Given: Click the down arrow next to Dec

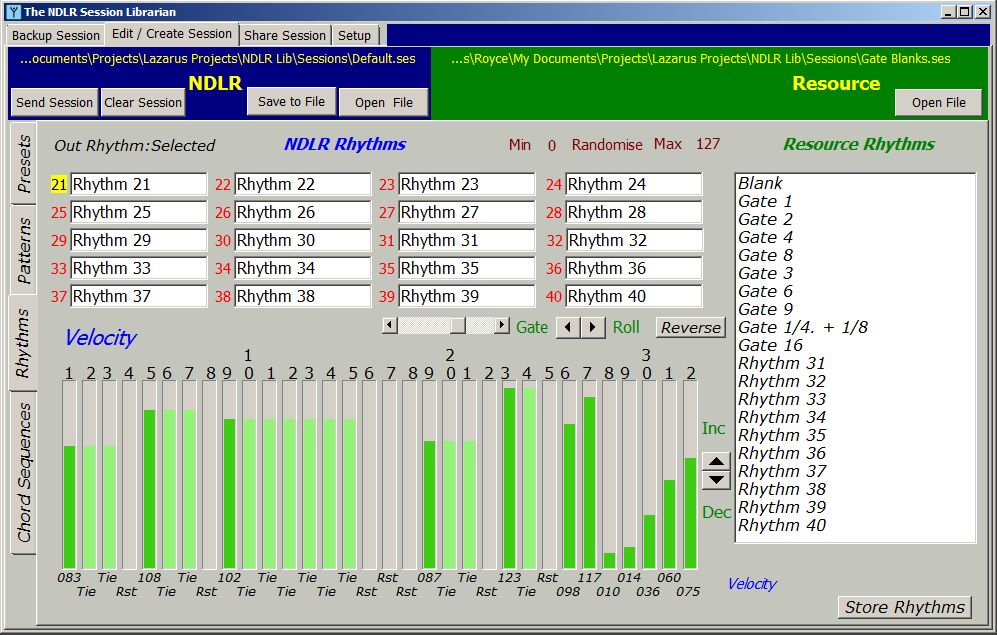Looking at the screenshot, I should pos(716,479).
